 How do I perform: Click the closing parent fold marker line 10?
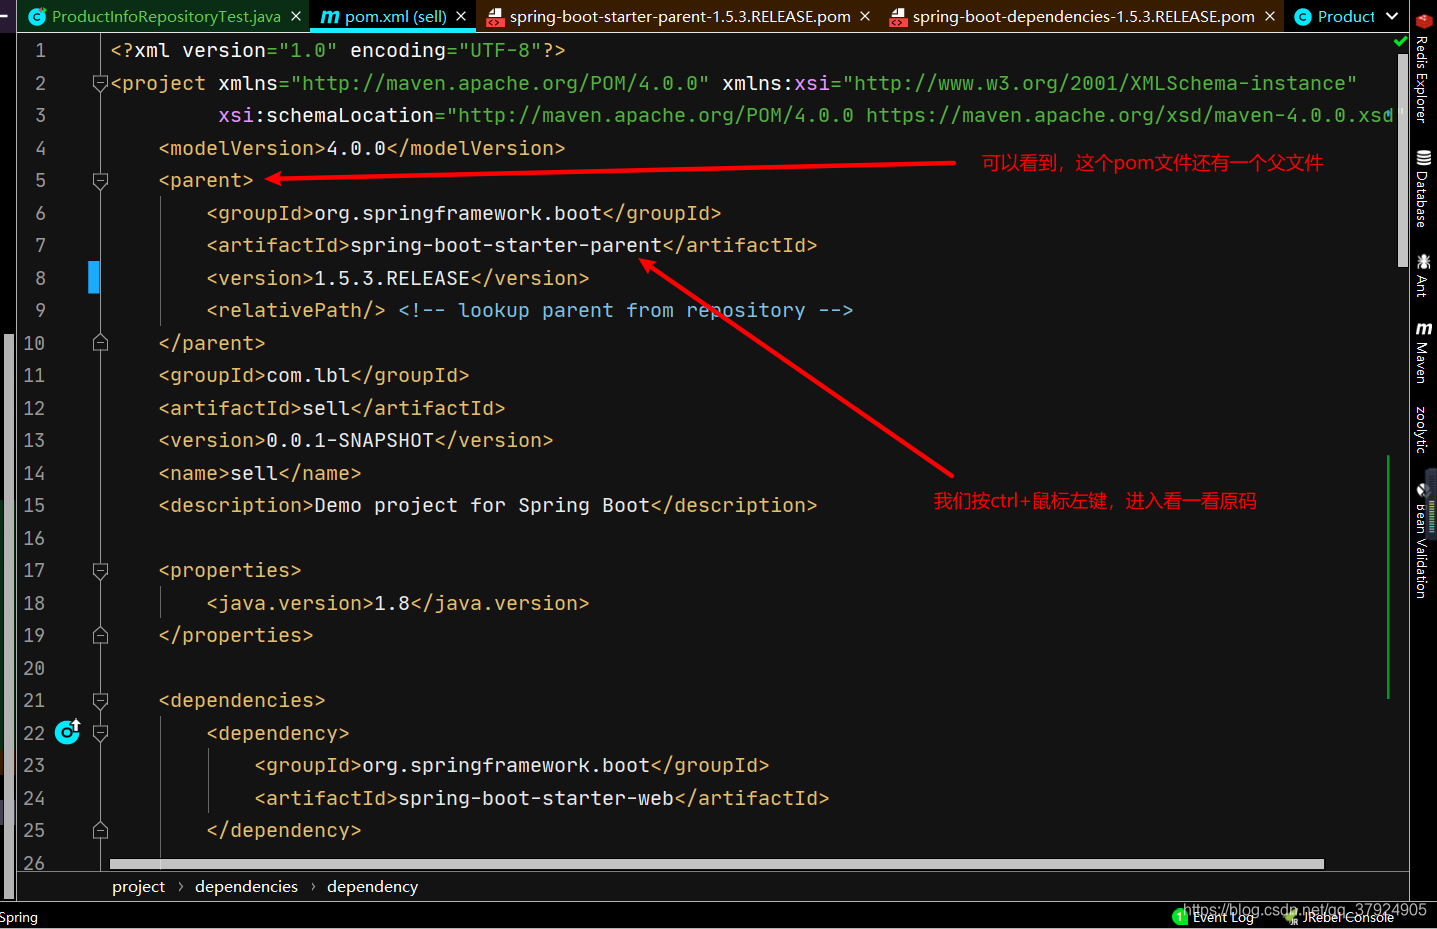(100, 343)
